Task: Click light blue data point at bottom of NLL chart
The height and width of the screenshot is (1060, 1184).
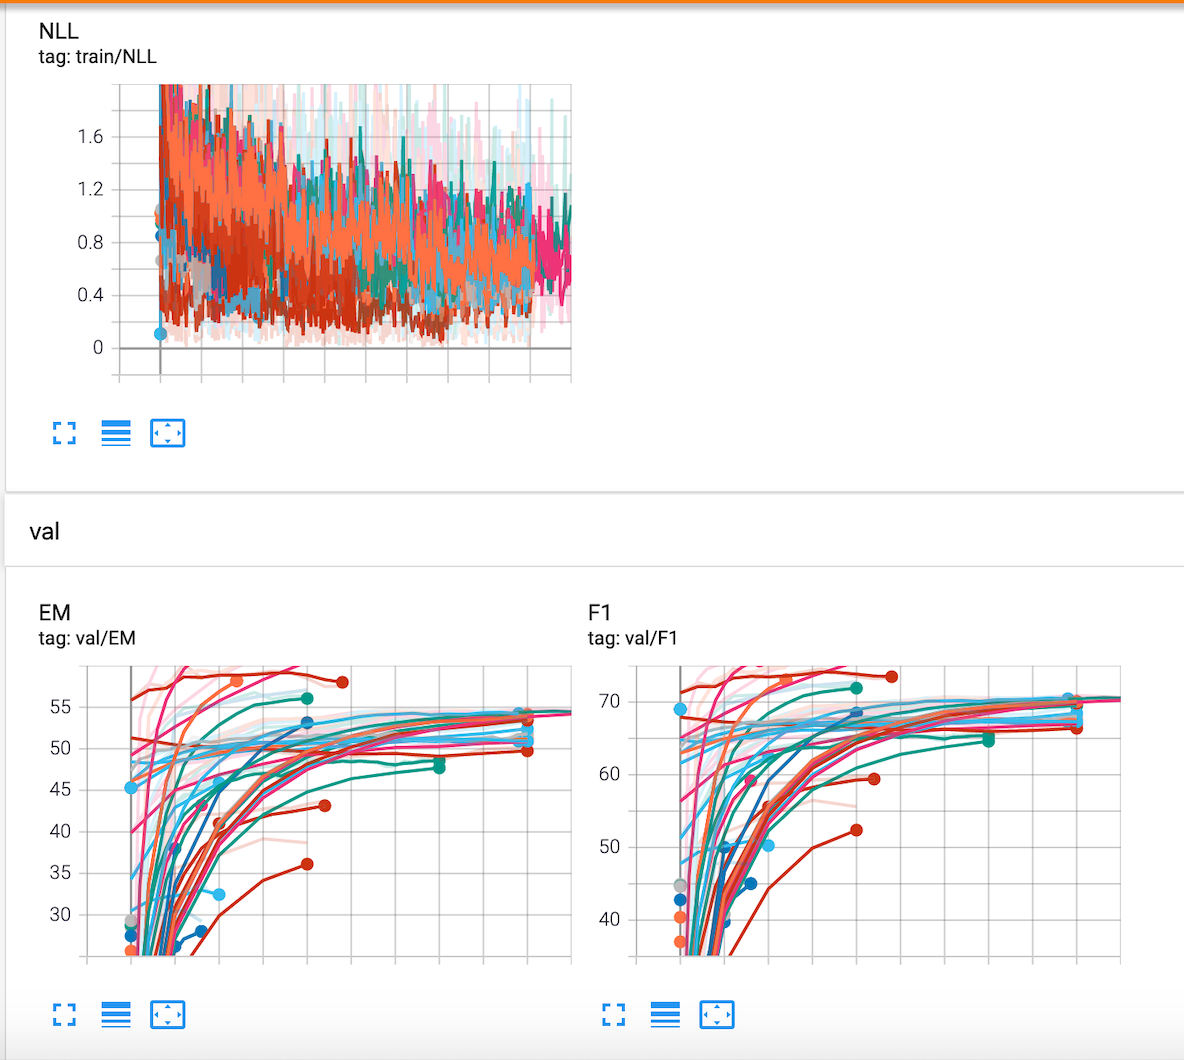Action: [x=160, y=334]
